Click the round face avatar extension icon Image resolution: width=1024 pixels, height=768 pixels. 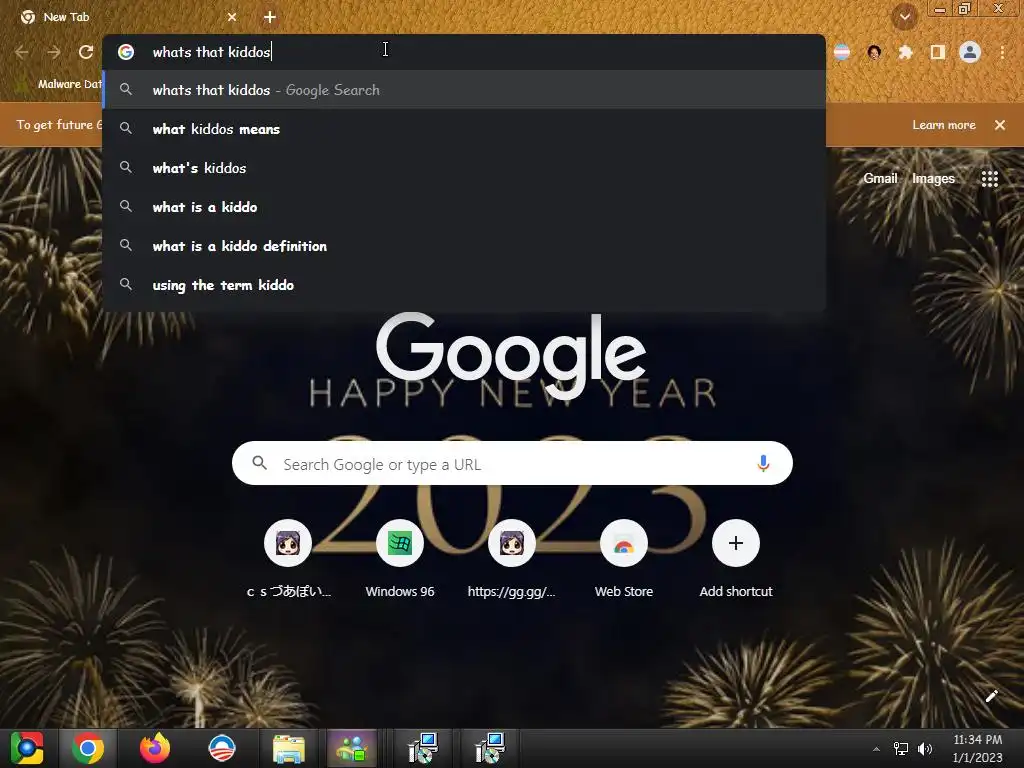pos(874,52)
